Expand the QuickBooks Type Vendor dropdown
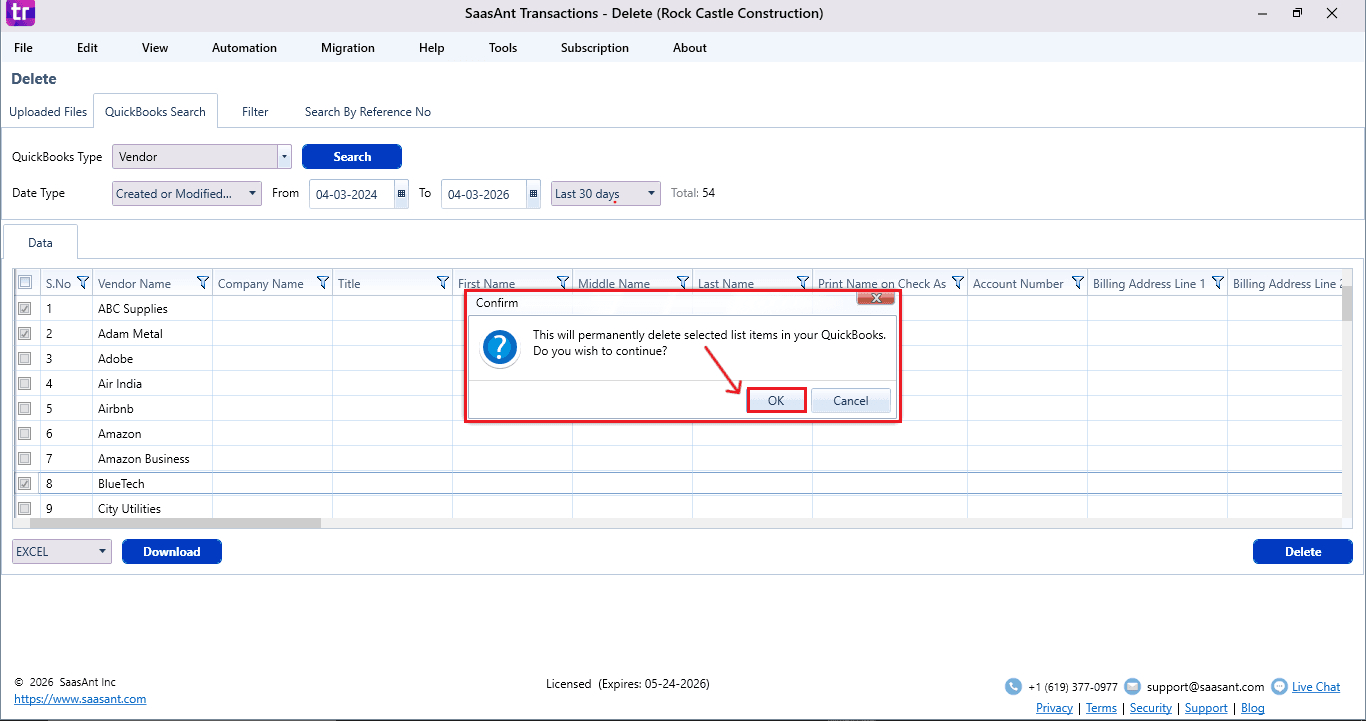The width and height of the screenshot is (1366, 721). 284,157
